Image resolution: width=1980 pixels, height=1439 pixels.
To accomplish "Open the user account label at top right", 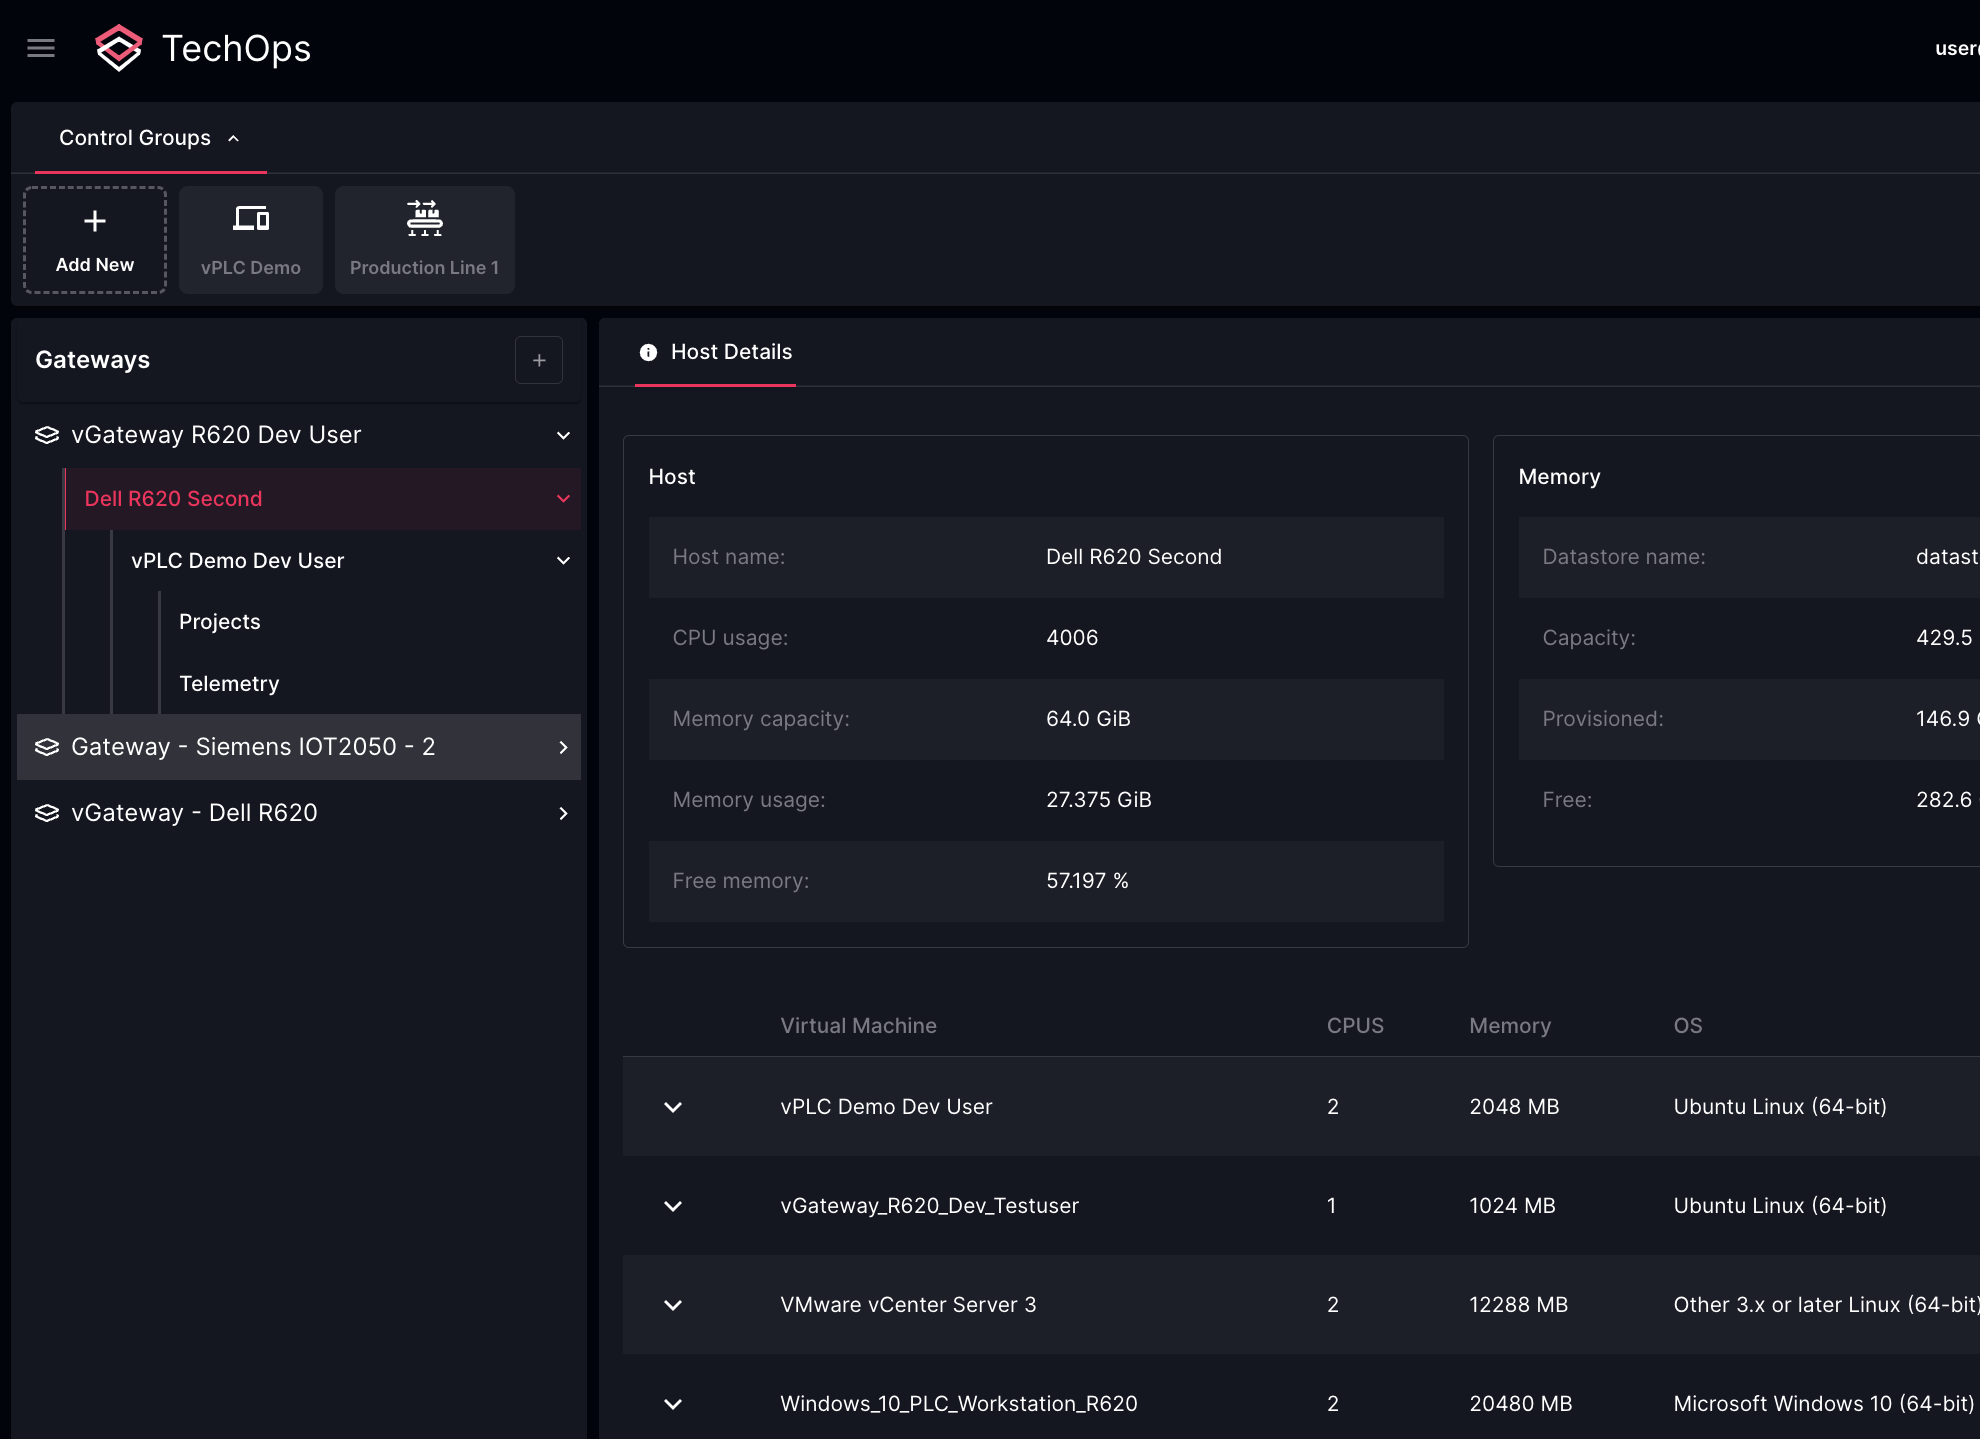I will (x=1957, y=48).
